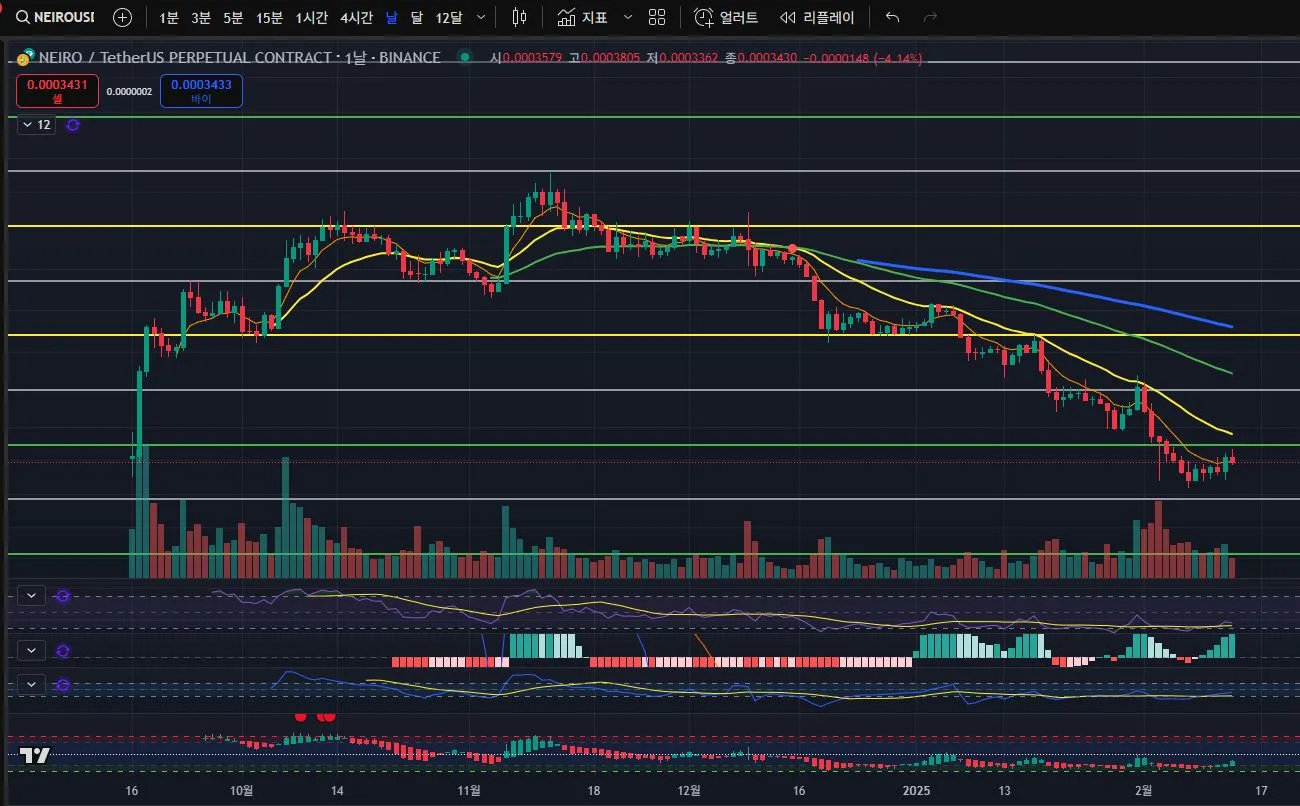Expand the legend chevron in the histogram pane
The image size is (1300, 806).
point(32,650)
